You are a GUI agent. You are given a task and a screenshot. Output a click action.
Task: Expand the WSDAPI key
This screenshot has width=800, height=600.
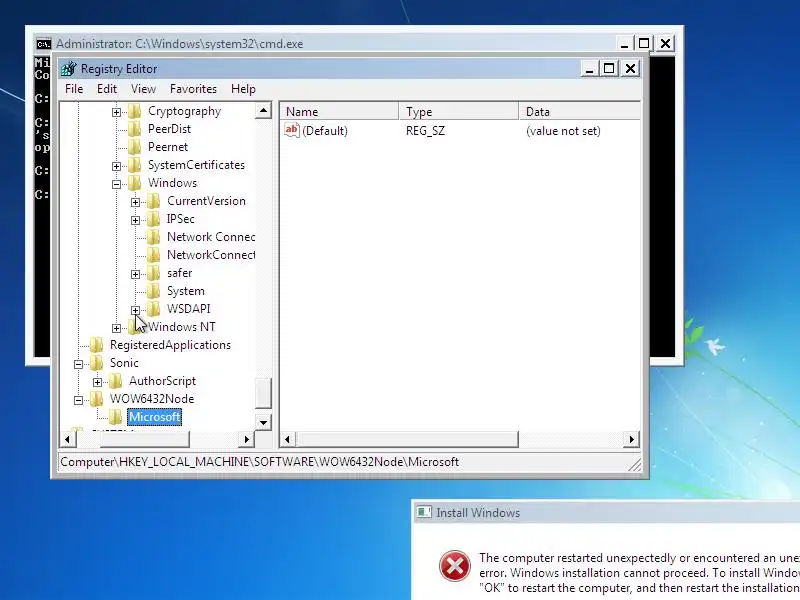coord(135,310)
